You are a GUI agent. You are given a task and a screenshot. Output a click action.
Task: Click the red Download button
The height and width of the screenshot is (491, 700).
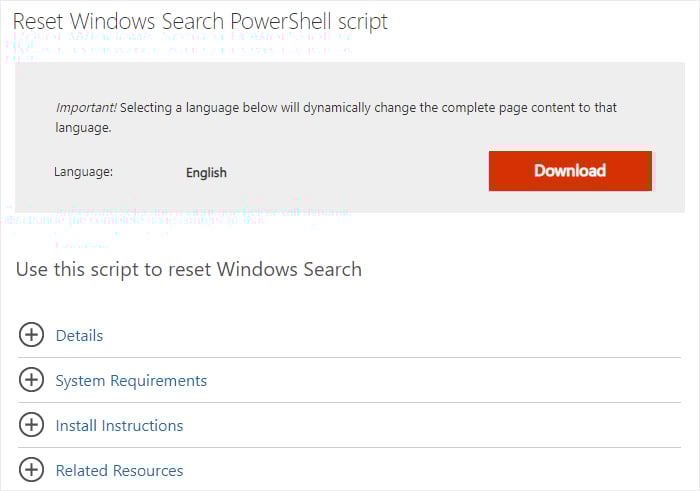[570, 171]
